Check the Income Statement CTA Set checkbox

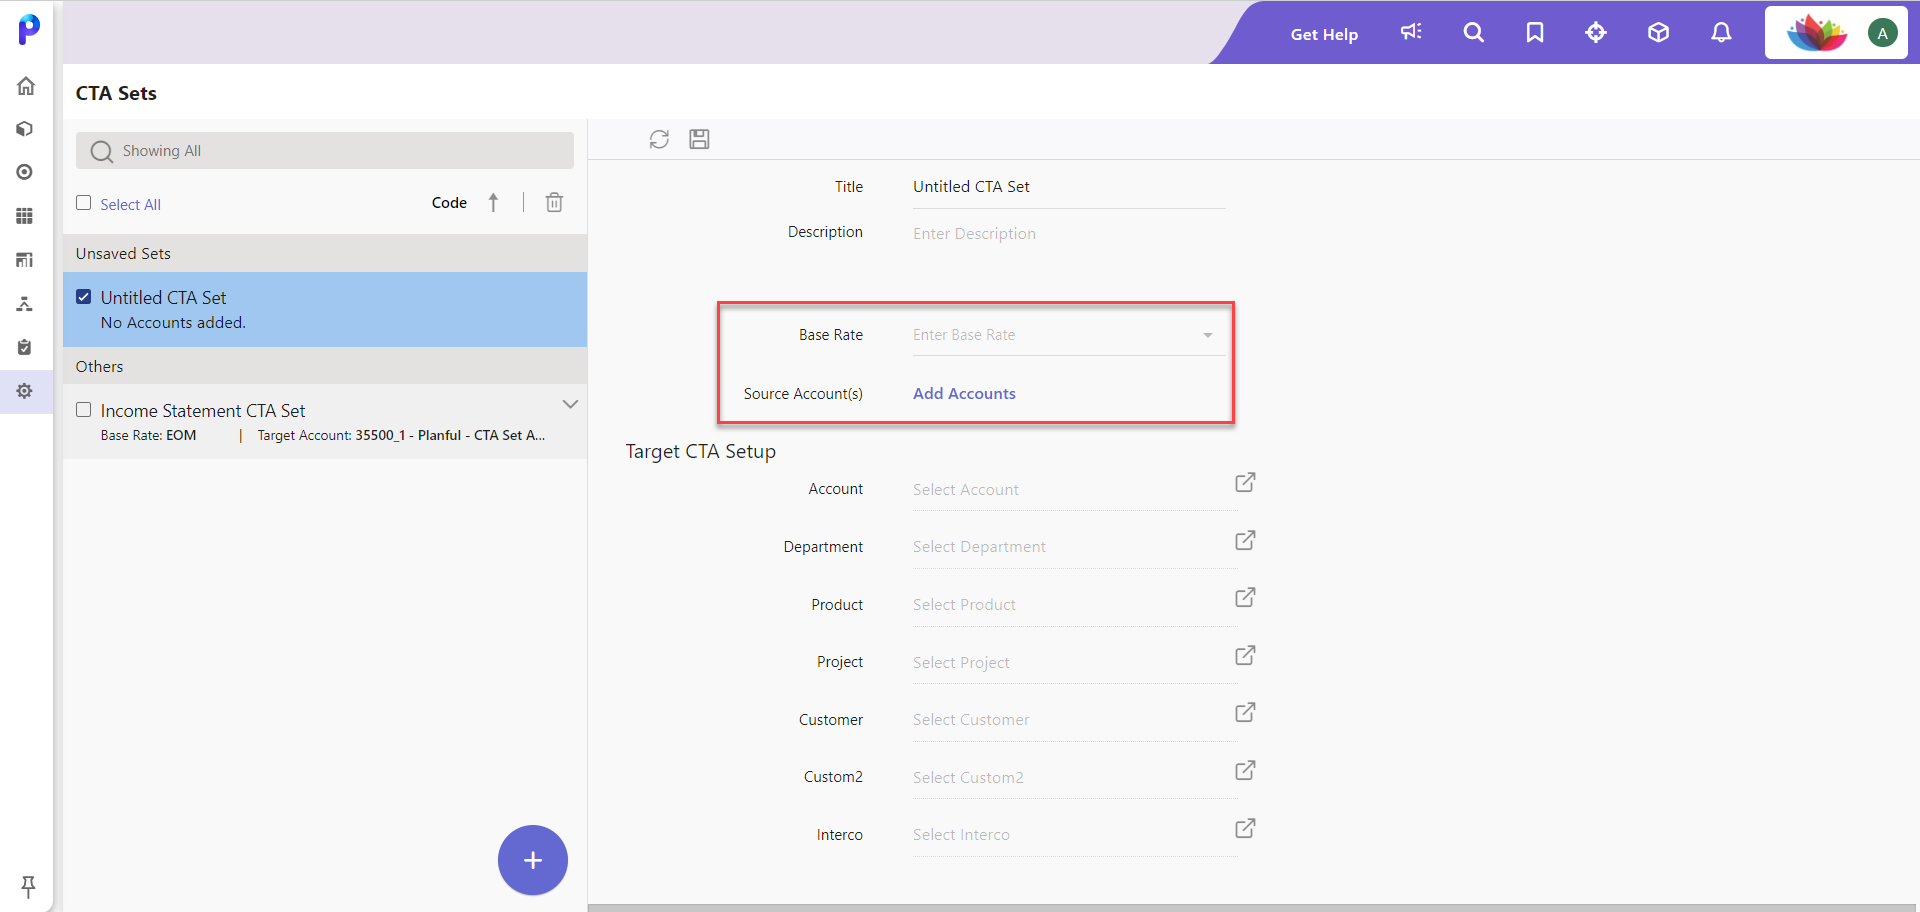tap(84, 410)
